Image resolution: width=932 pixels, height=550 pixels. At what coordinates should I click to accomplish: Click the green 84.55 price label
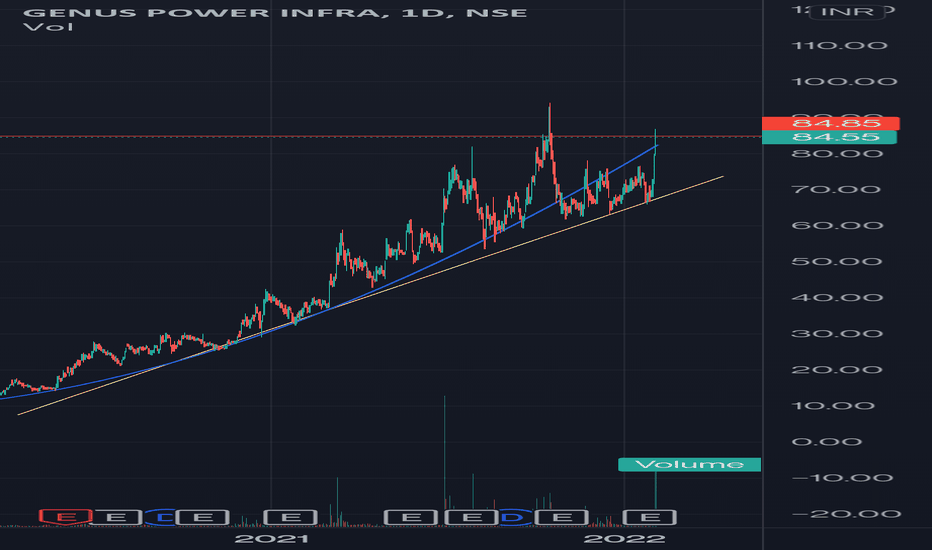[829, 137]
